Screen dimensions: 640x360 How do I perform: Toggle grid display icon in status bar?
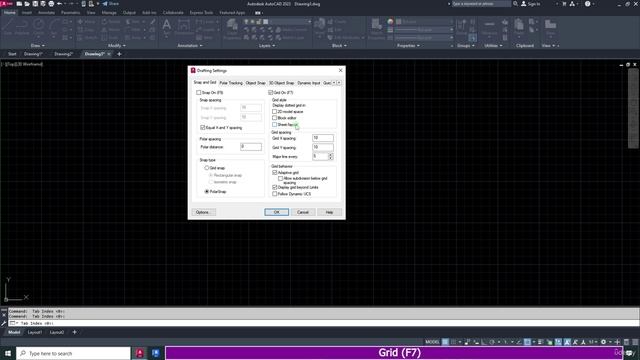click(x=445, y=342)
